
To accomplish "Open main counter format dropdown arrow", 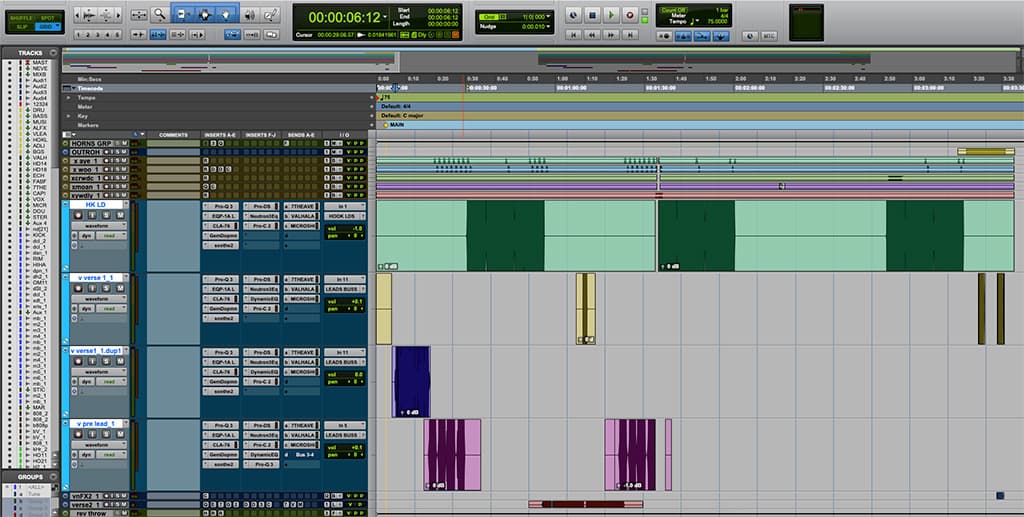I will (x=385, y=16).
